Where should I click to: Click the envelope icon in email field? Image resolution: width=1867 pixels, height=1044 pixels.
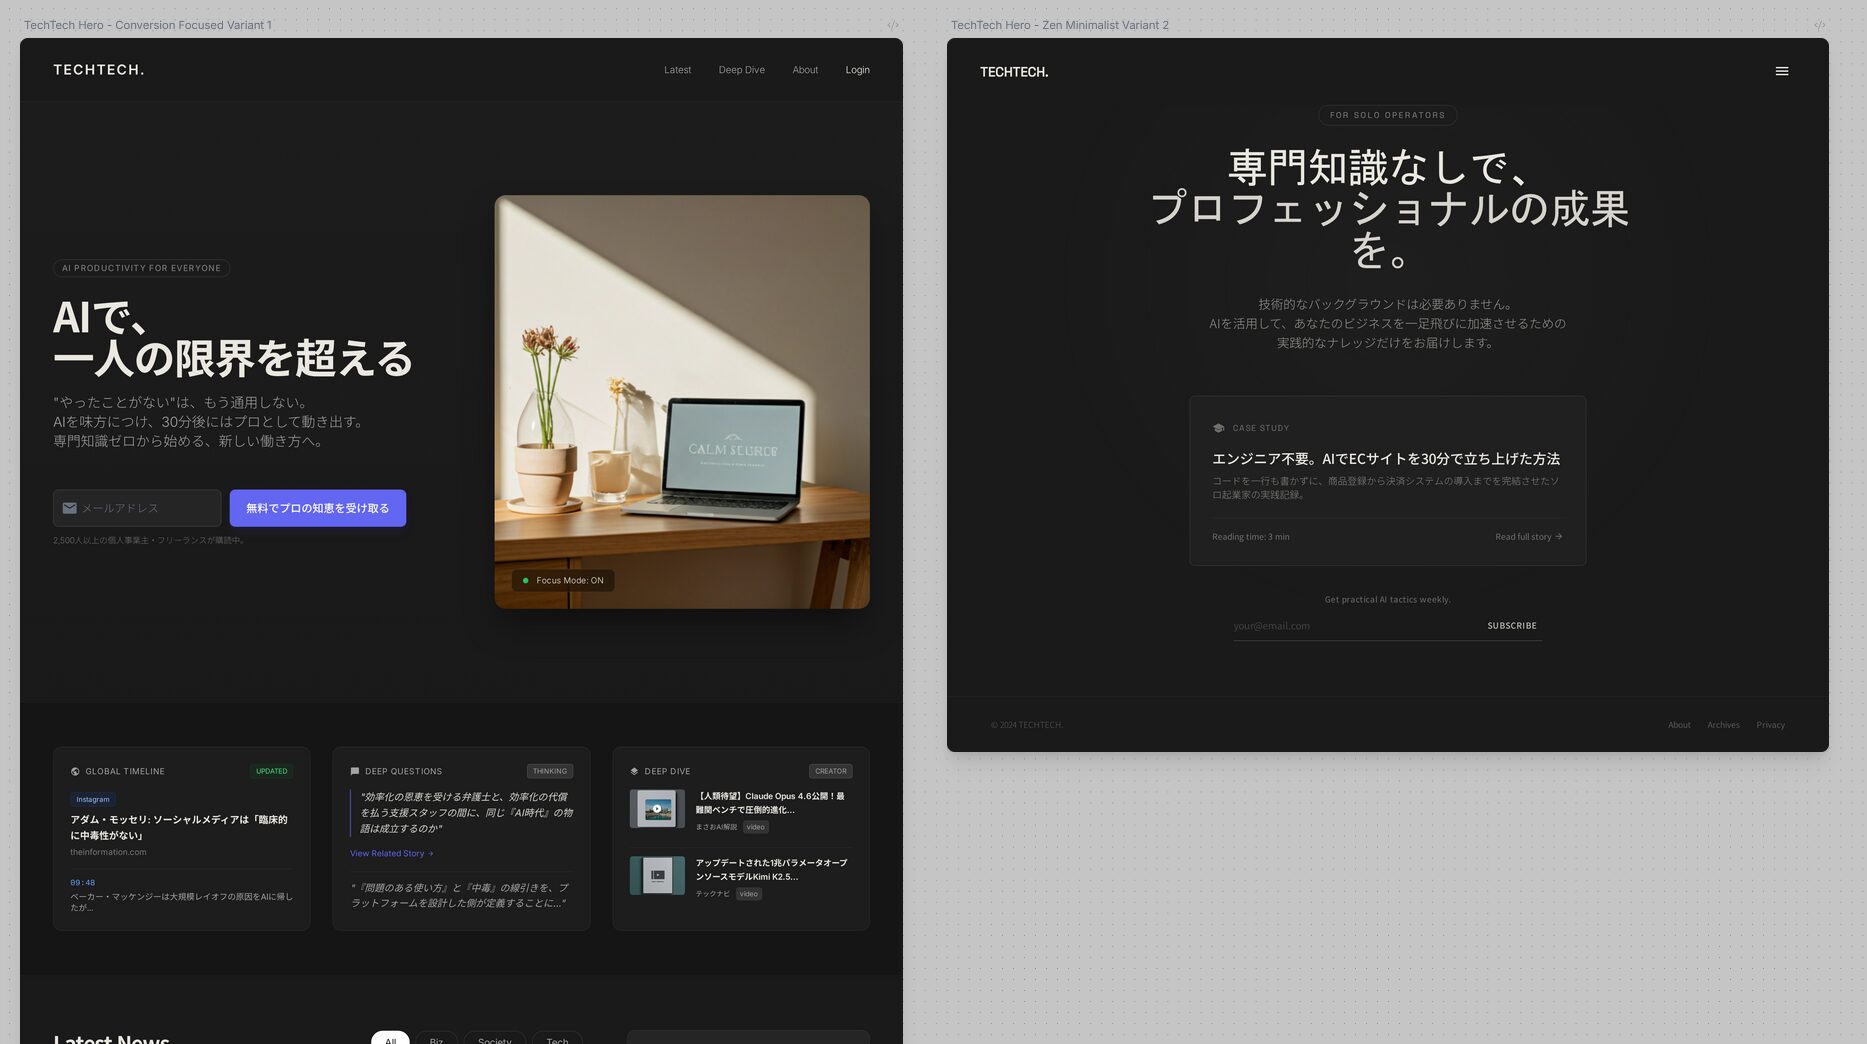point(70,508)
